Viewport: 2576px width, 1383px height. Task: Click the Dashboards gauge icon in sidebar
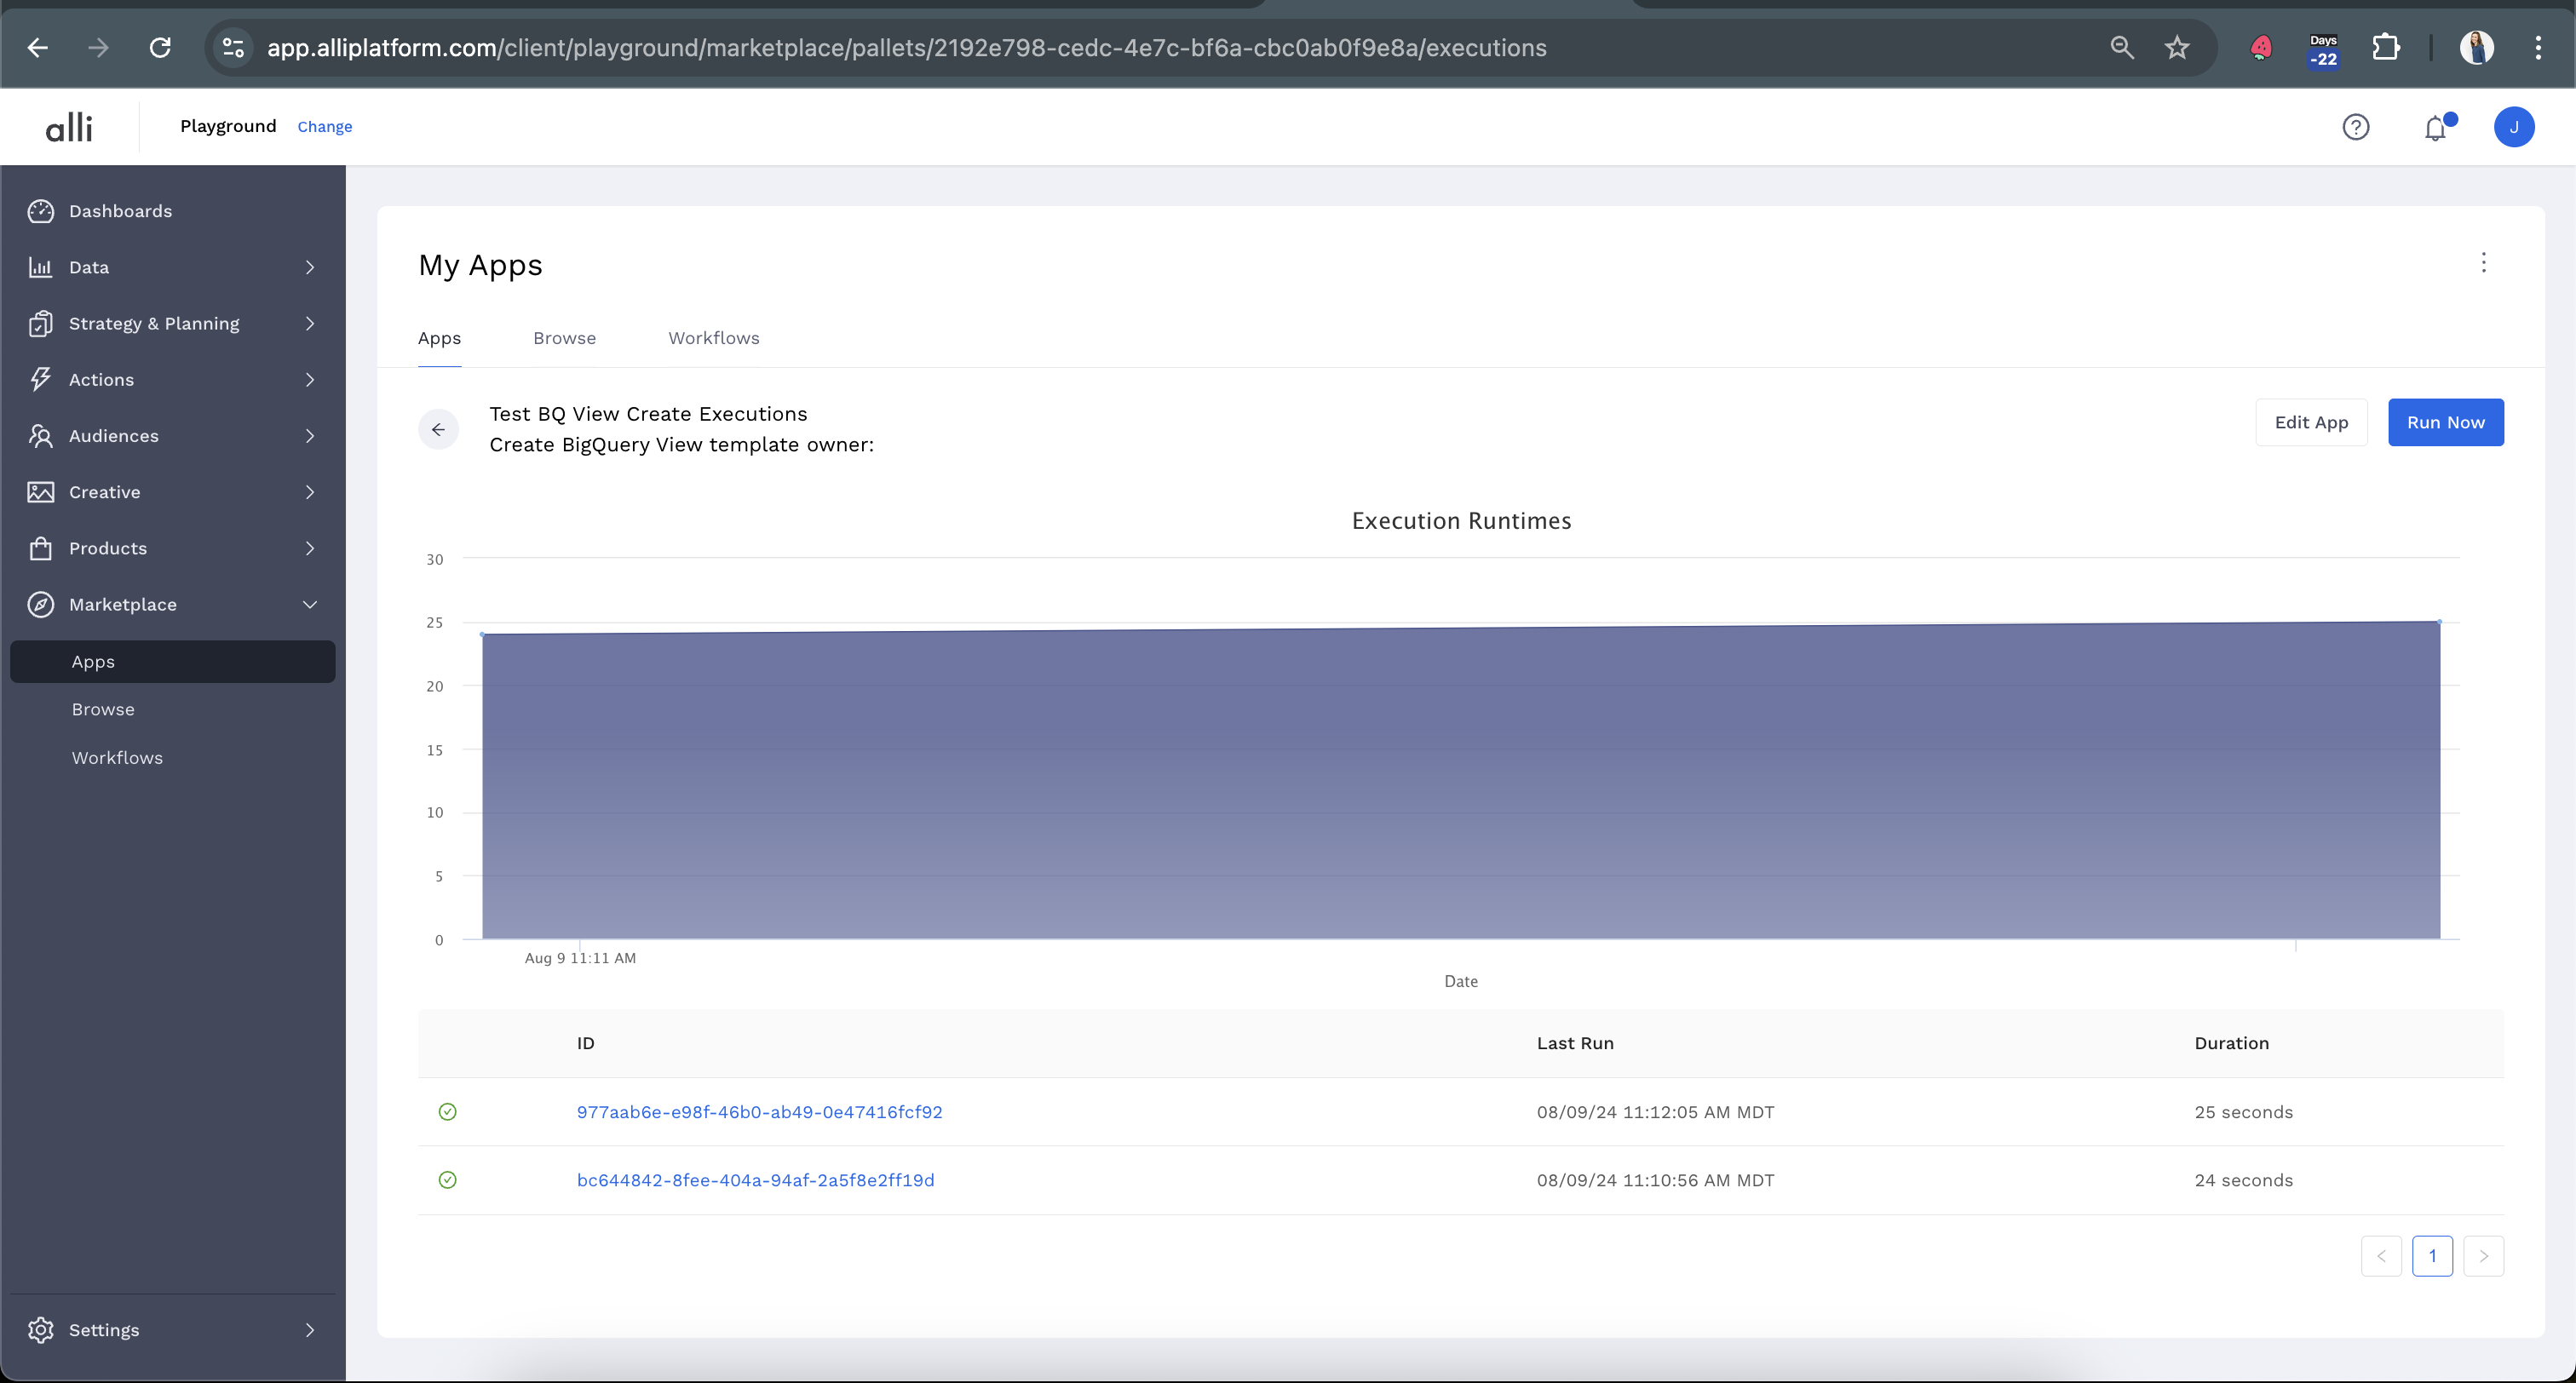(x=41, y=211)
